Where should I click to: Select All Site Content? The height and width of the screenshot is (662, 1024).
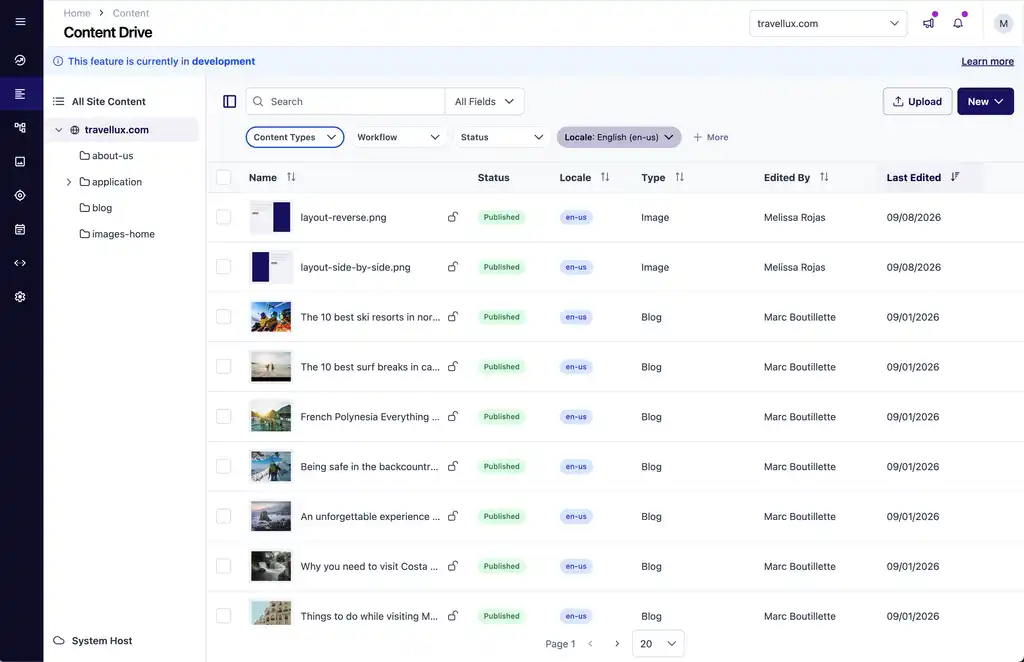99,101
